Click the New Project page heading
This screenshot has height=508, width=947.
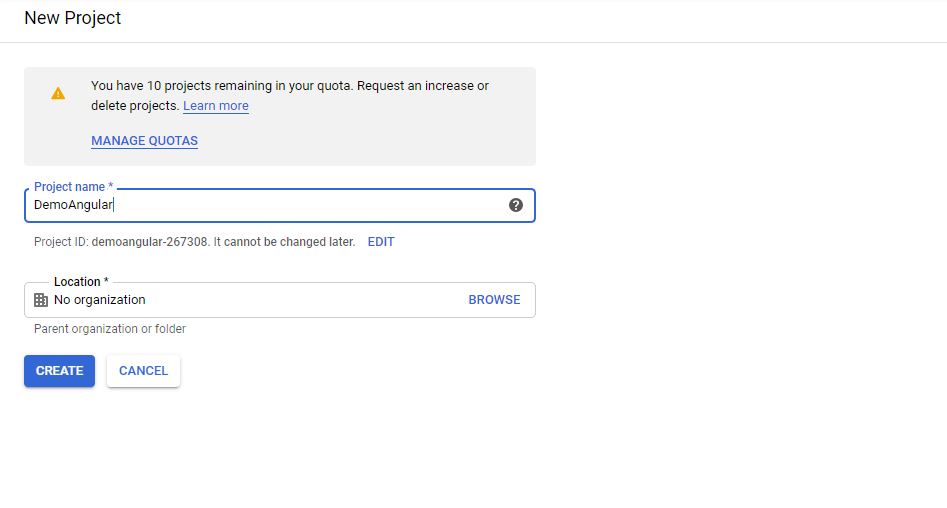click(x=73, y=18)
